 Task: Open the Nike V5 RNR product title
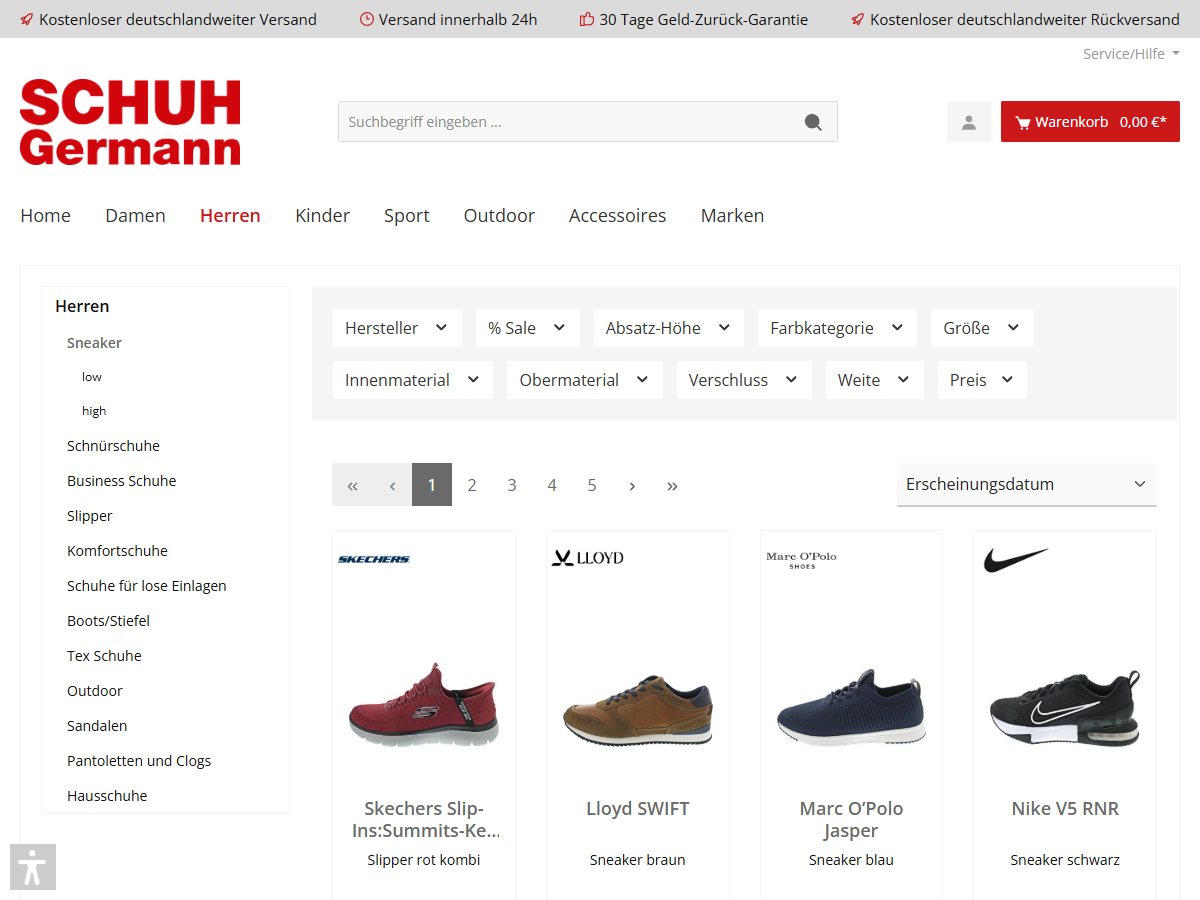(x=1065, y=809)
